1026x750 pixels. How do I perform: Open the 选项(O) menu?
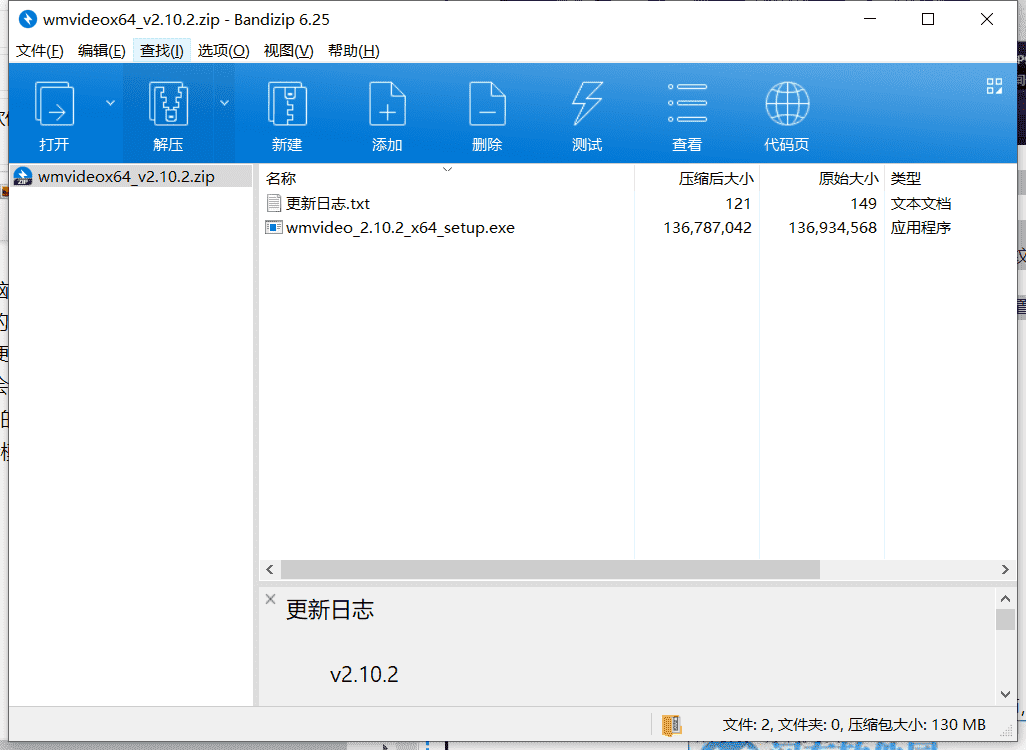(223, 51)
